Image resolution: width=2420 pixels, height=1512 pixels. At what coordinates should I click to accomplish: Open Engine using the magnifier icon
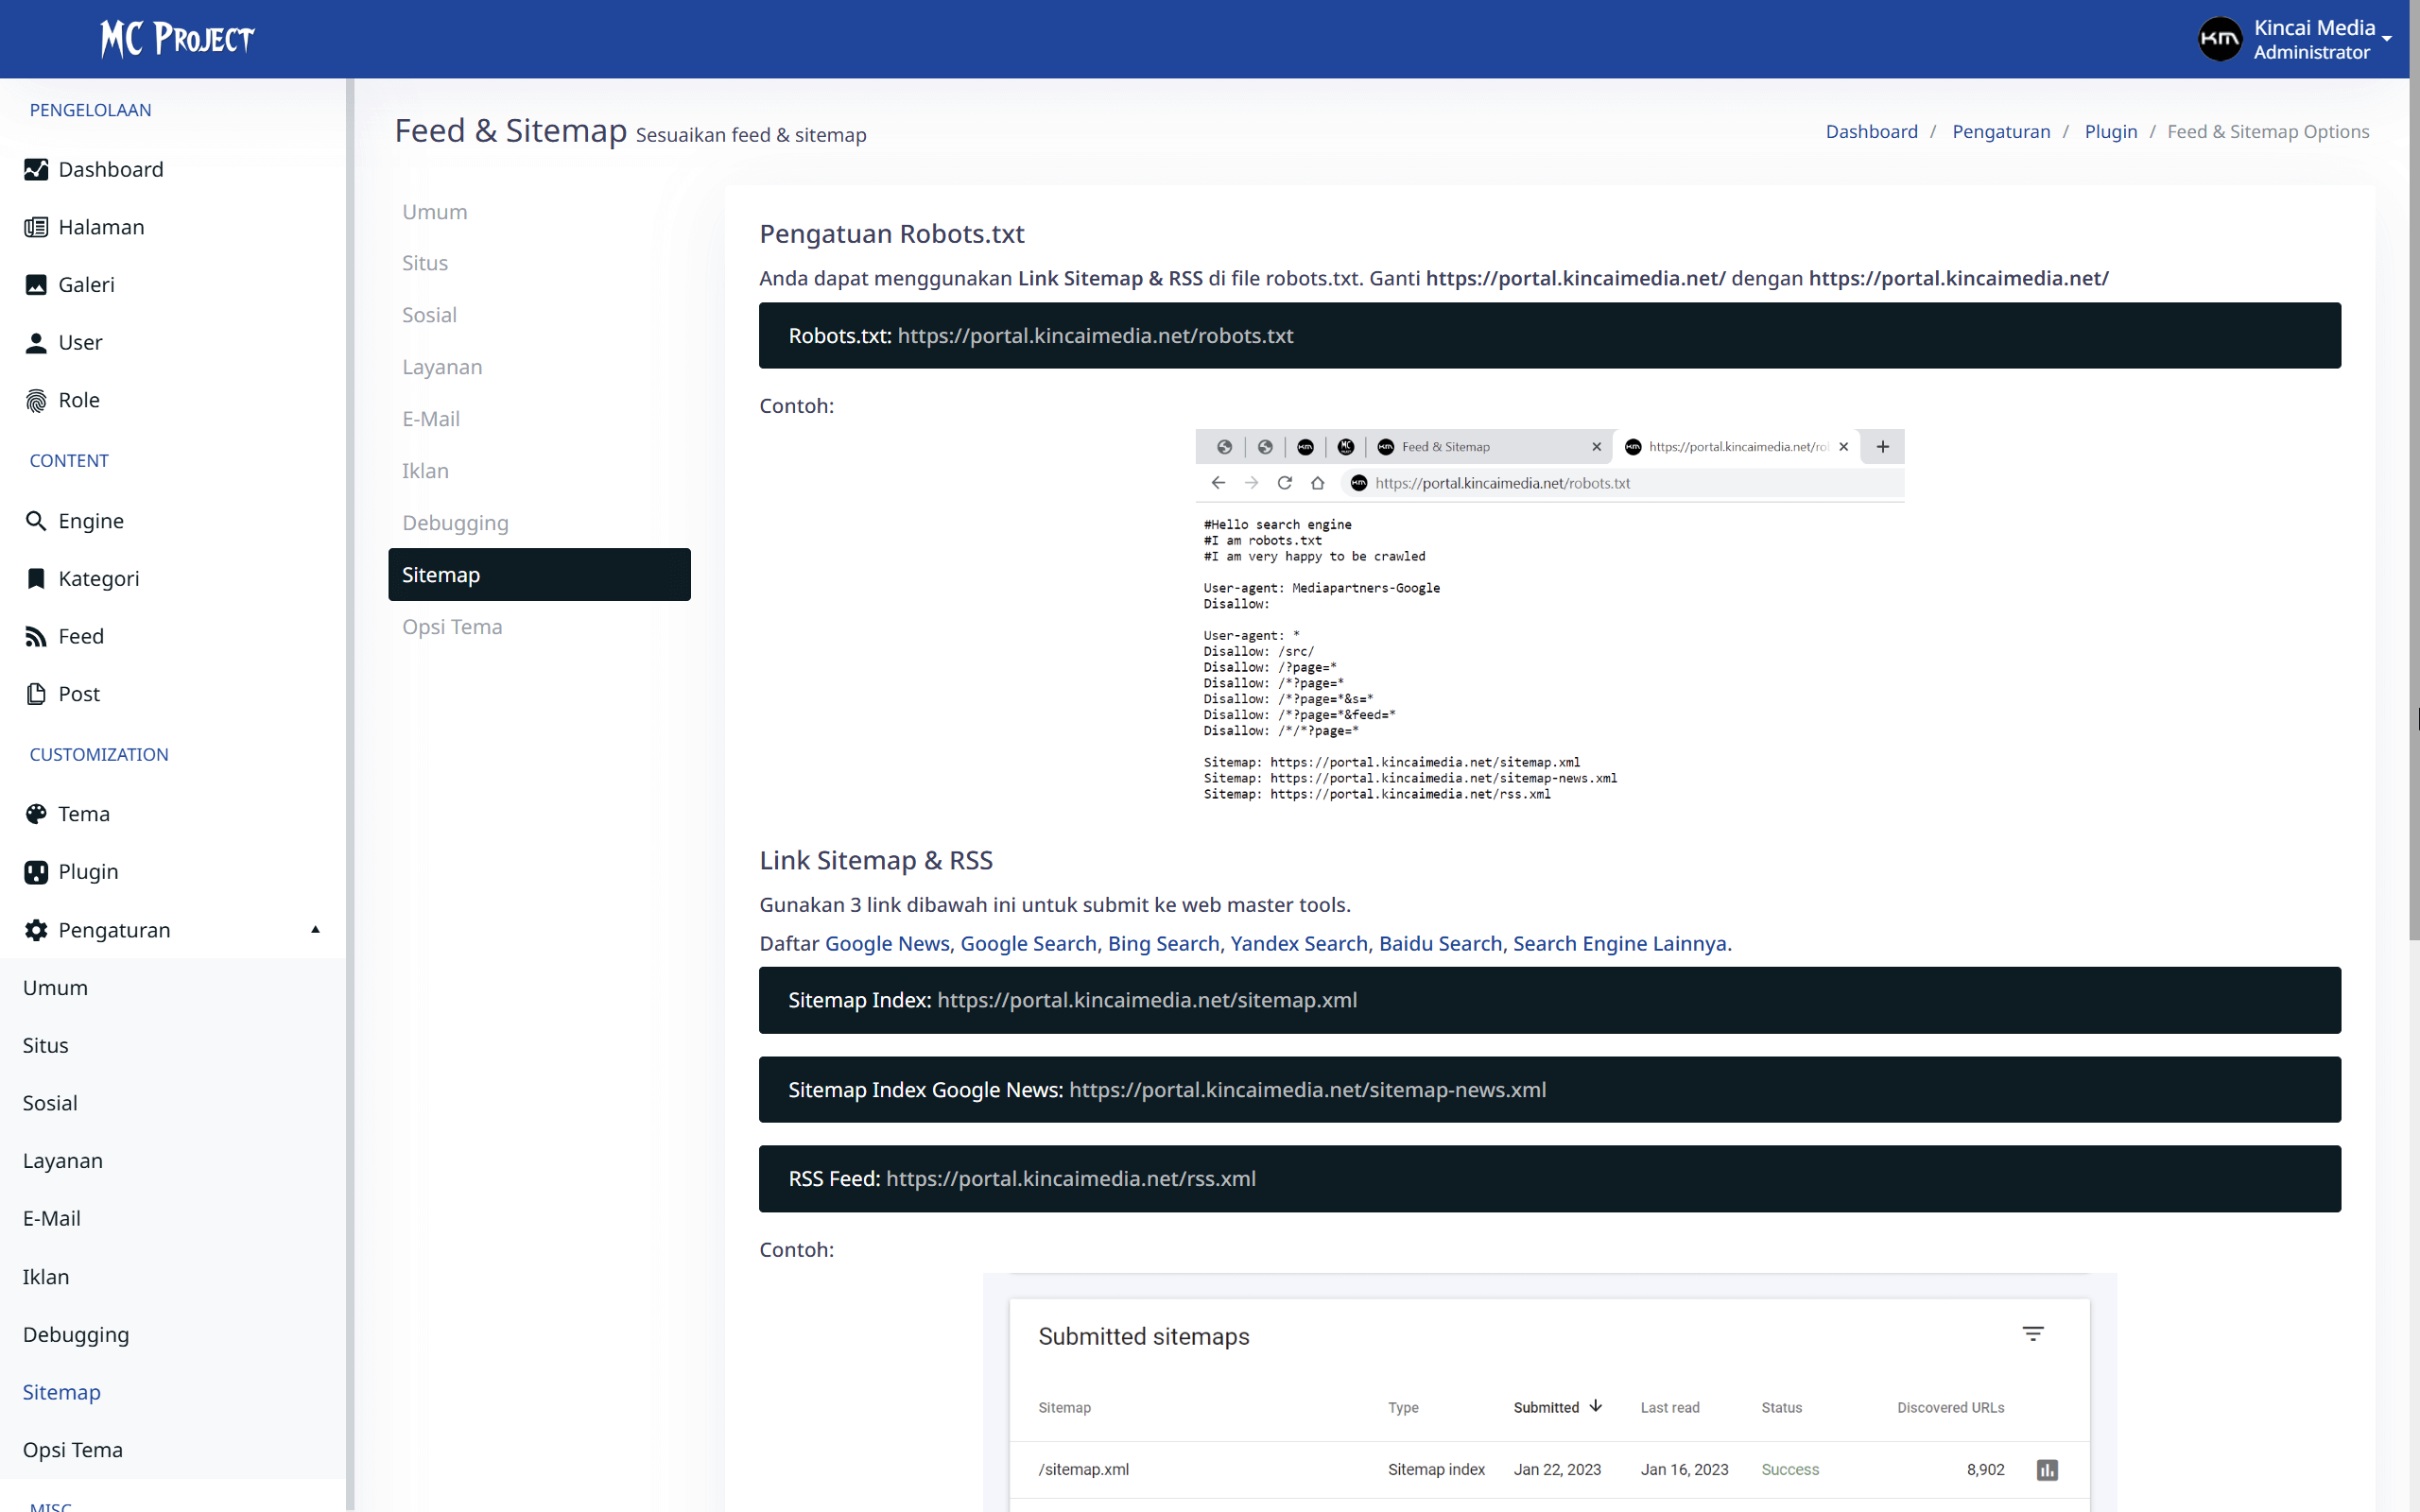36,520
